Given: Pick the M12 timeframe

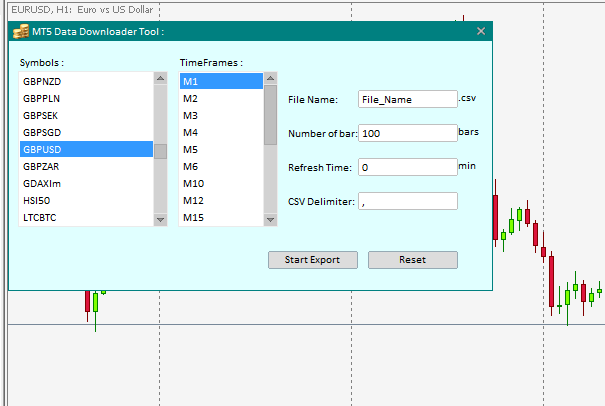Looking at the screenshot, I should tap(221, 200).
